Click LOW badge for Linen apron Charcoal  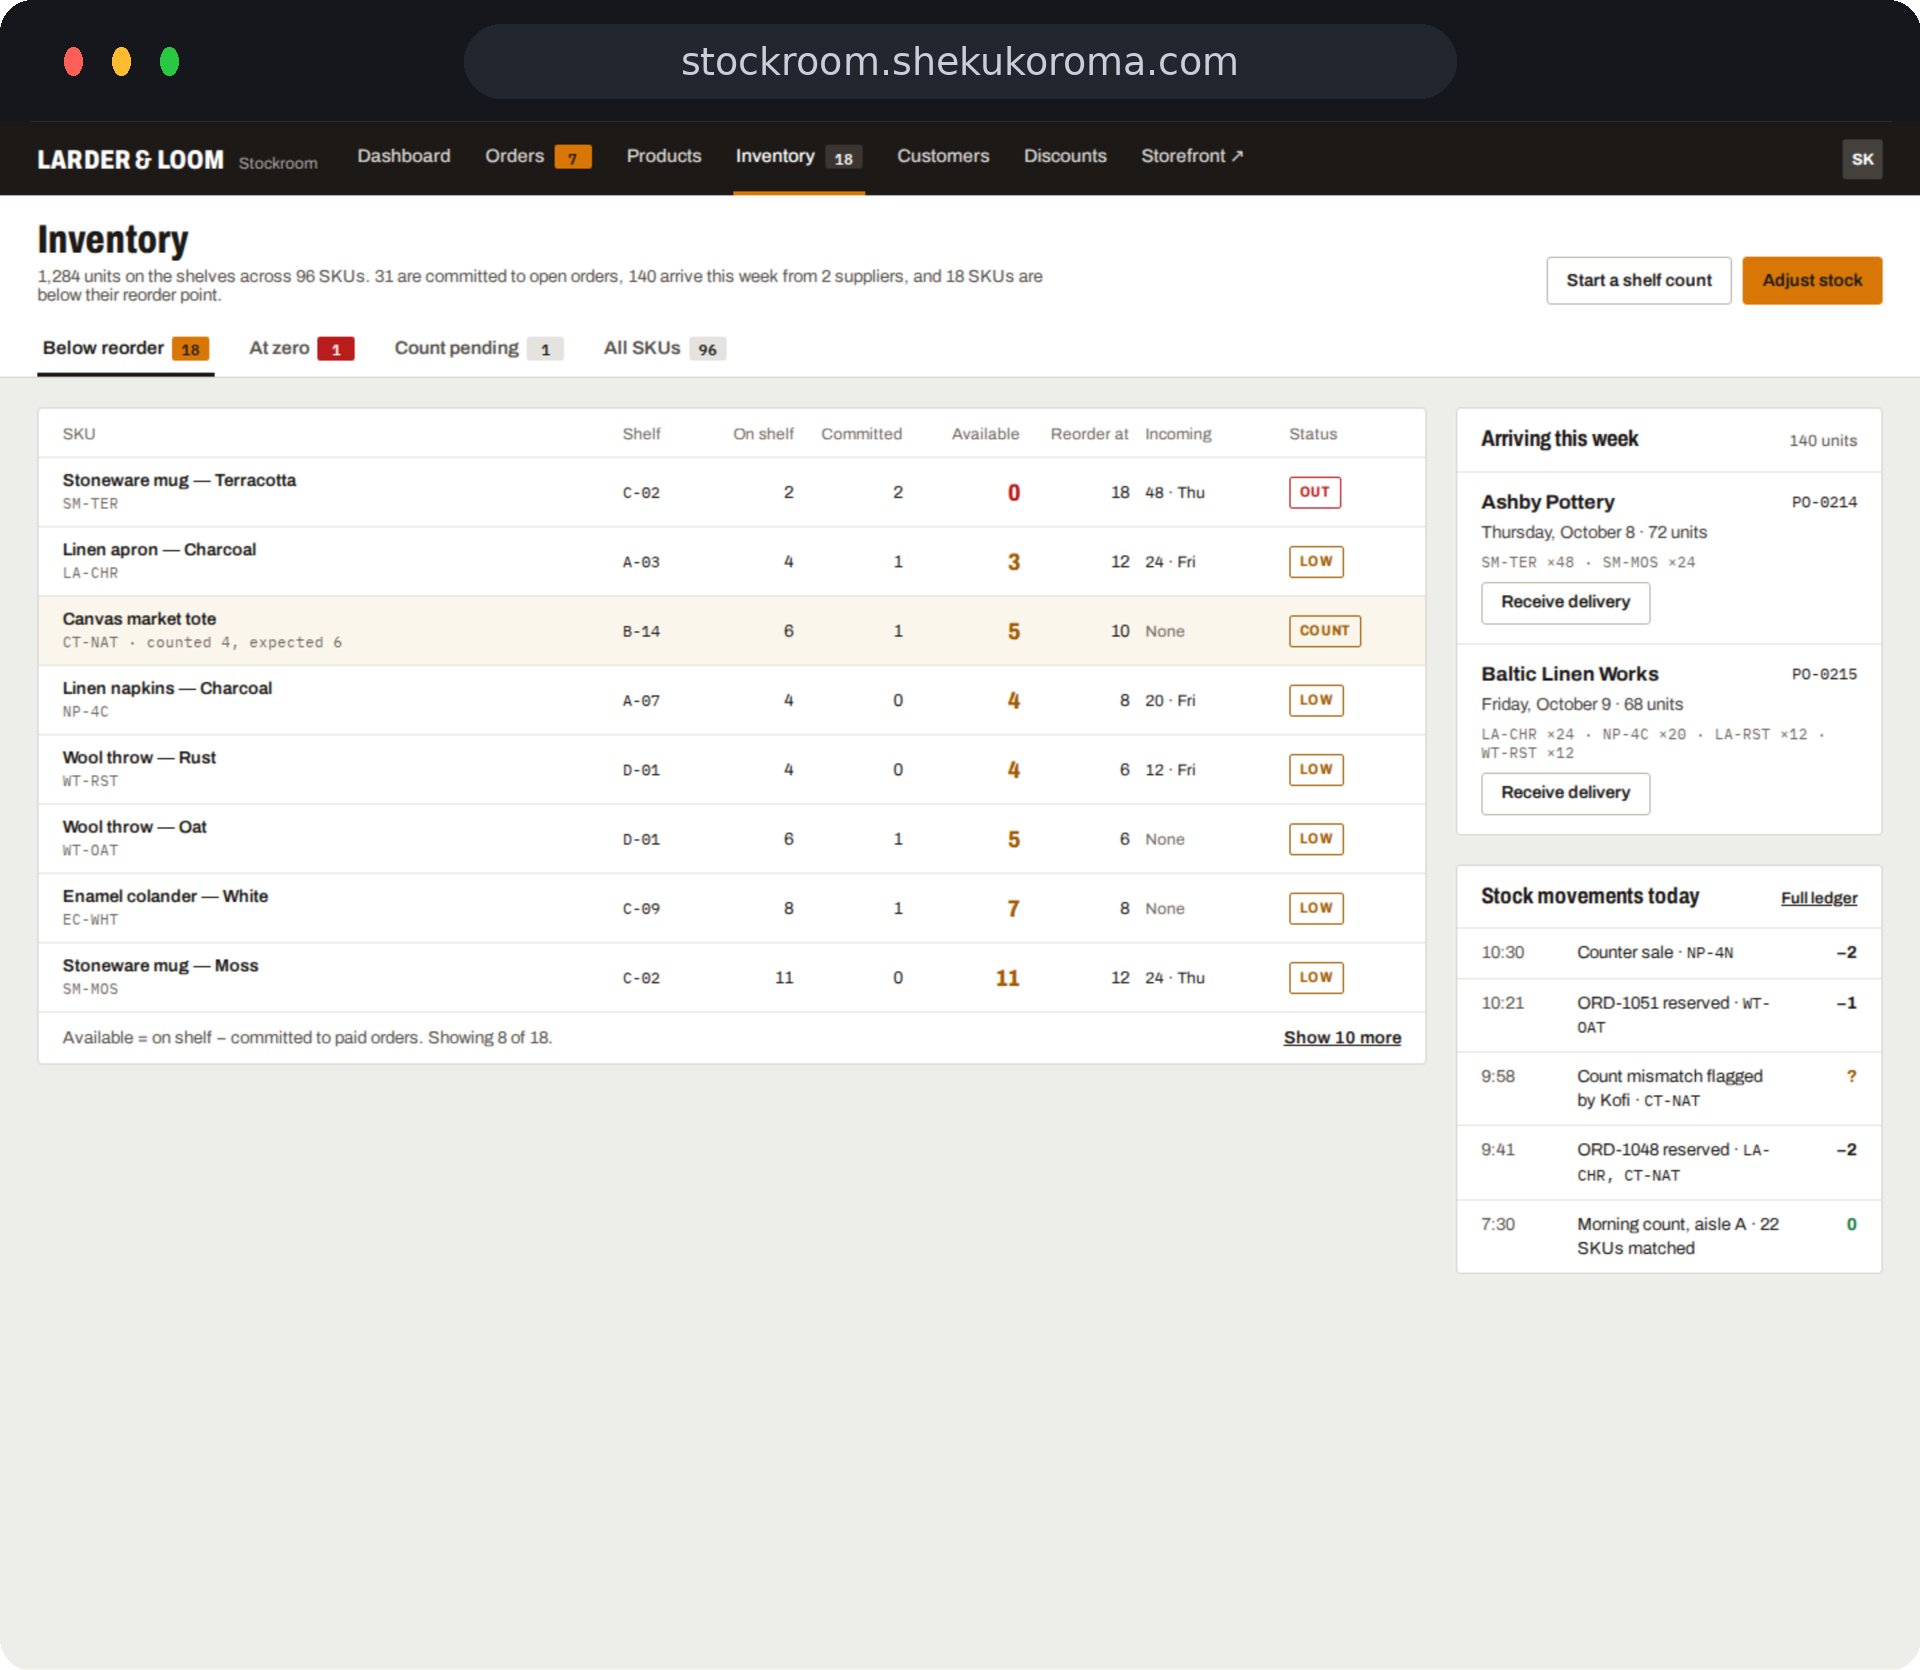point(1315,562)
